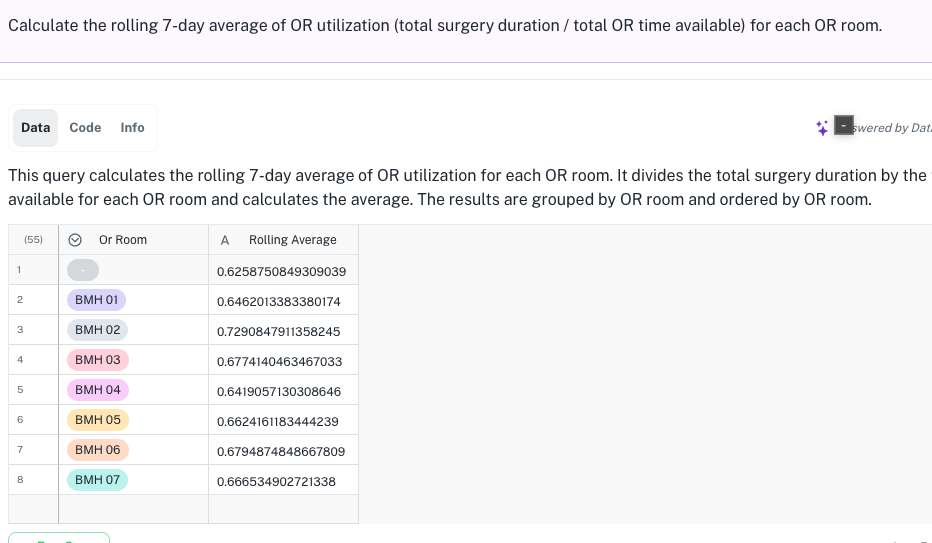This screenshot has width=932, height=543.
Task: Click the Rolling Average text type icon
Action: pyautogui.click(x=225, y=240)
